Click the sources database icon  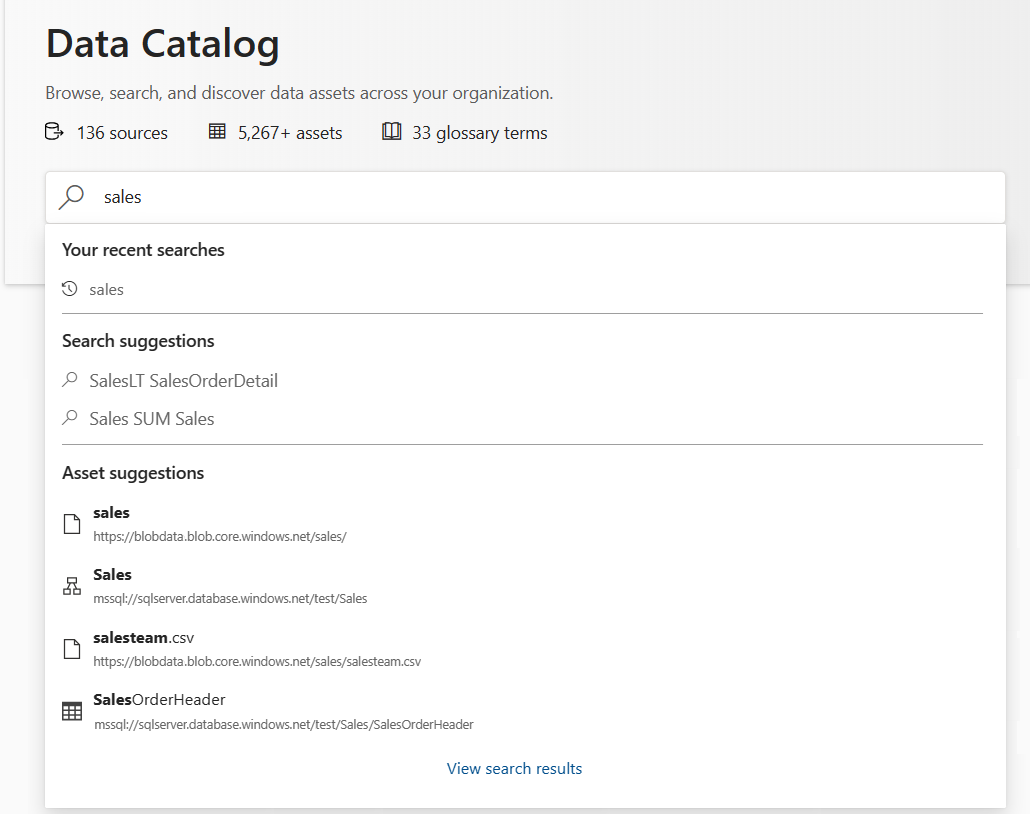pyautogui.click(x=54, y=132)
